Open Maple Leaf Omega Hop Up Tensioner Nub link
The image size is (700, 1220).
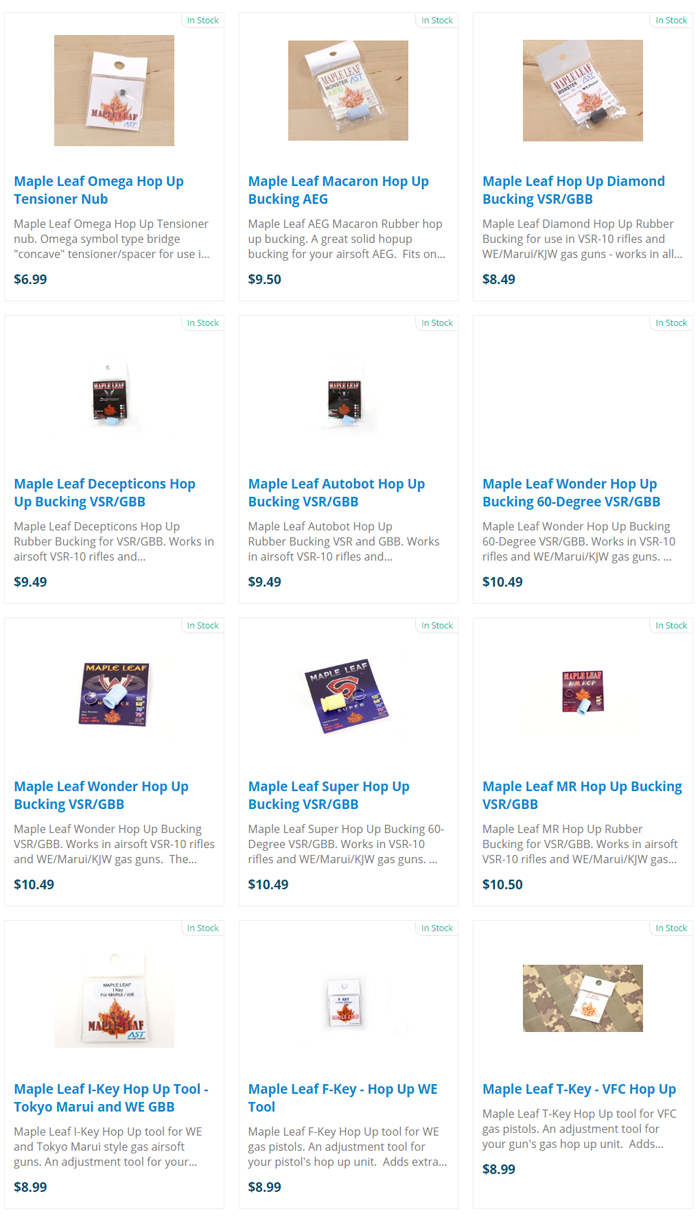click(99, 190)
